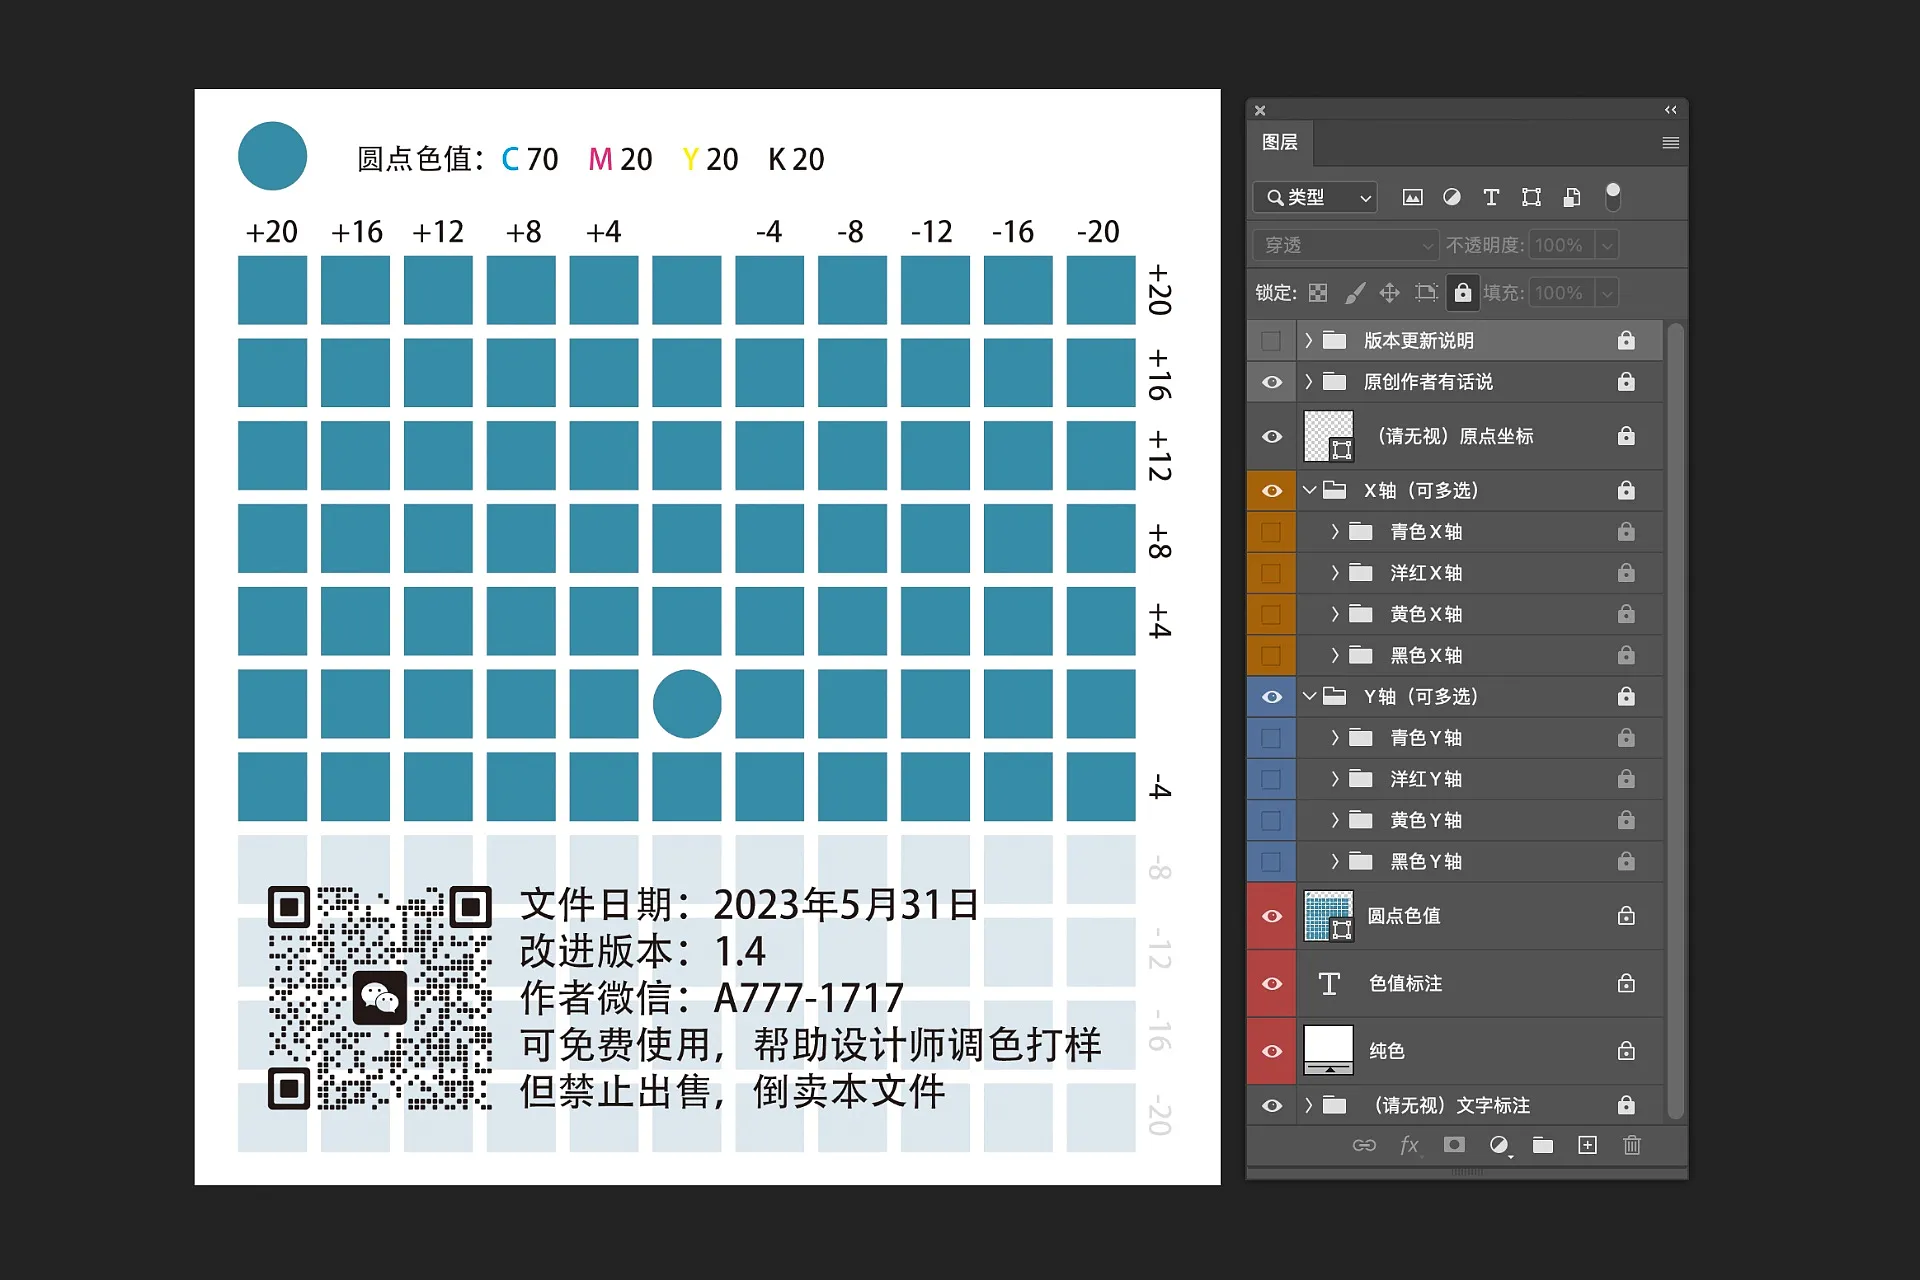
Task: Click lock position move icon
Action: pos(1389,293)
